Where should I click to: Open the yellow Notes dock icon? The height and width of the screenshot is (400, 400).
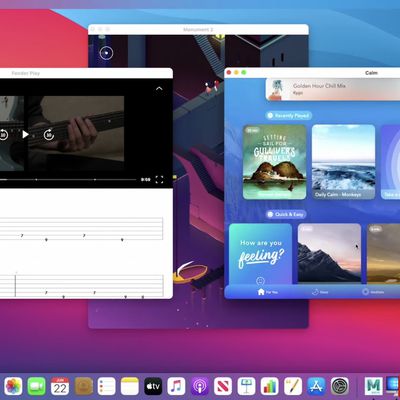pos(130,386)
